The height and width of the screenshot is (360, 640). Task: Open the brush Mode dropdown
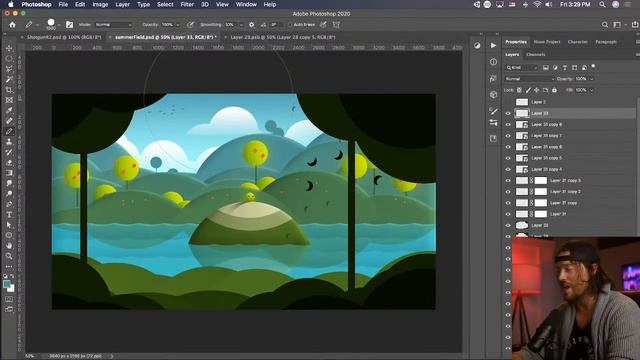pyautogui.click(x=113, y=25)
